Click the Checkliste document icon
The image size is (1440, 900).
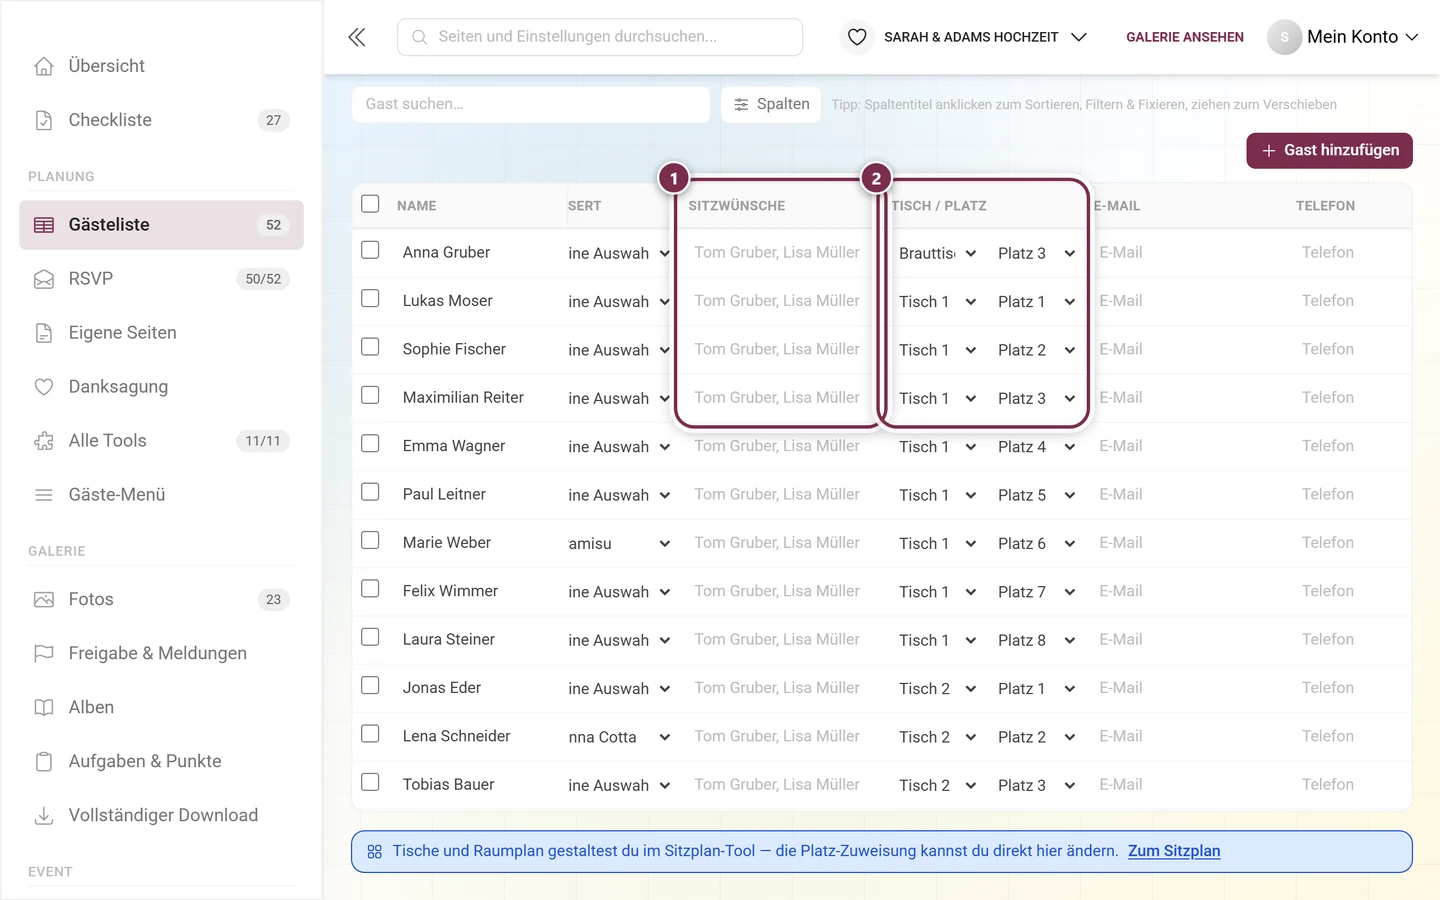(x=44, y=120)
